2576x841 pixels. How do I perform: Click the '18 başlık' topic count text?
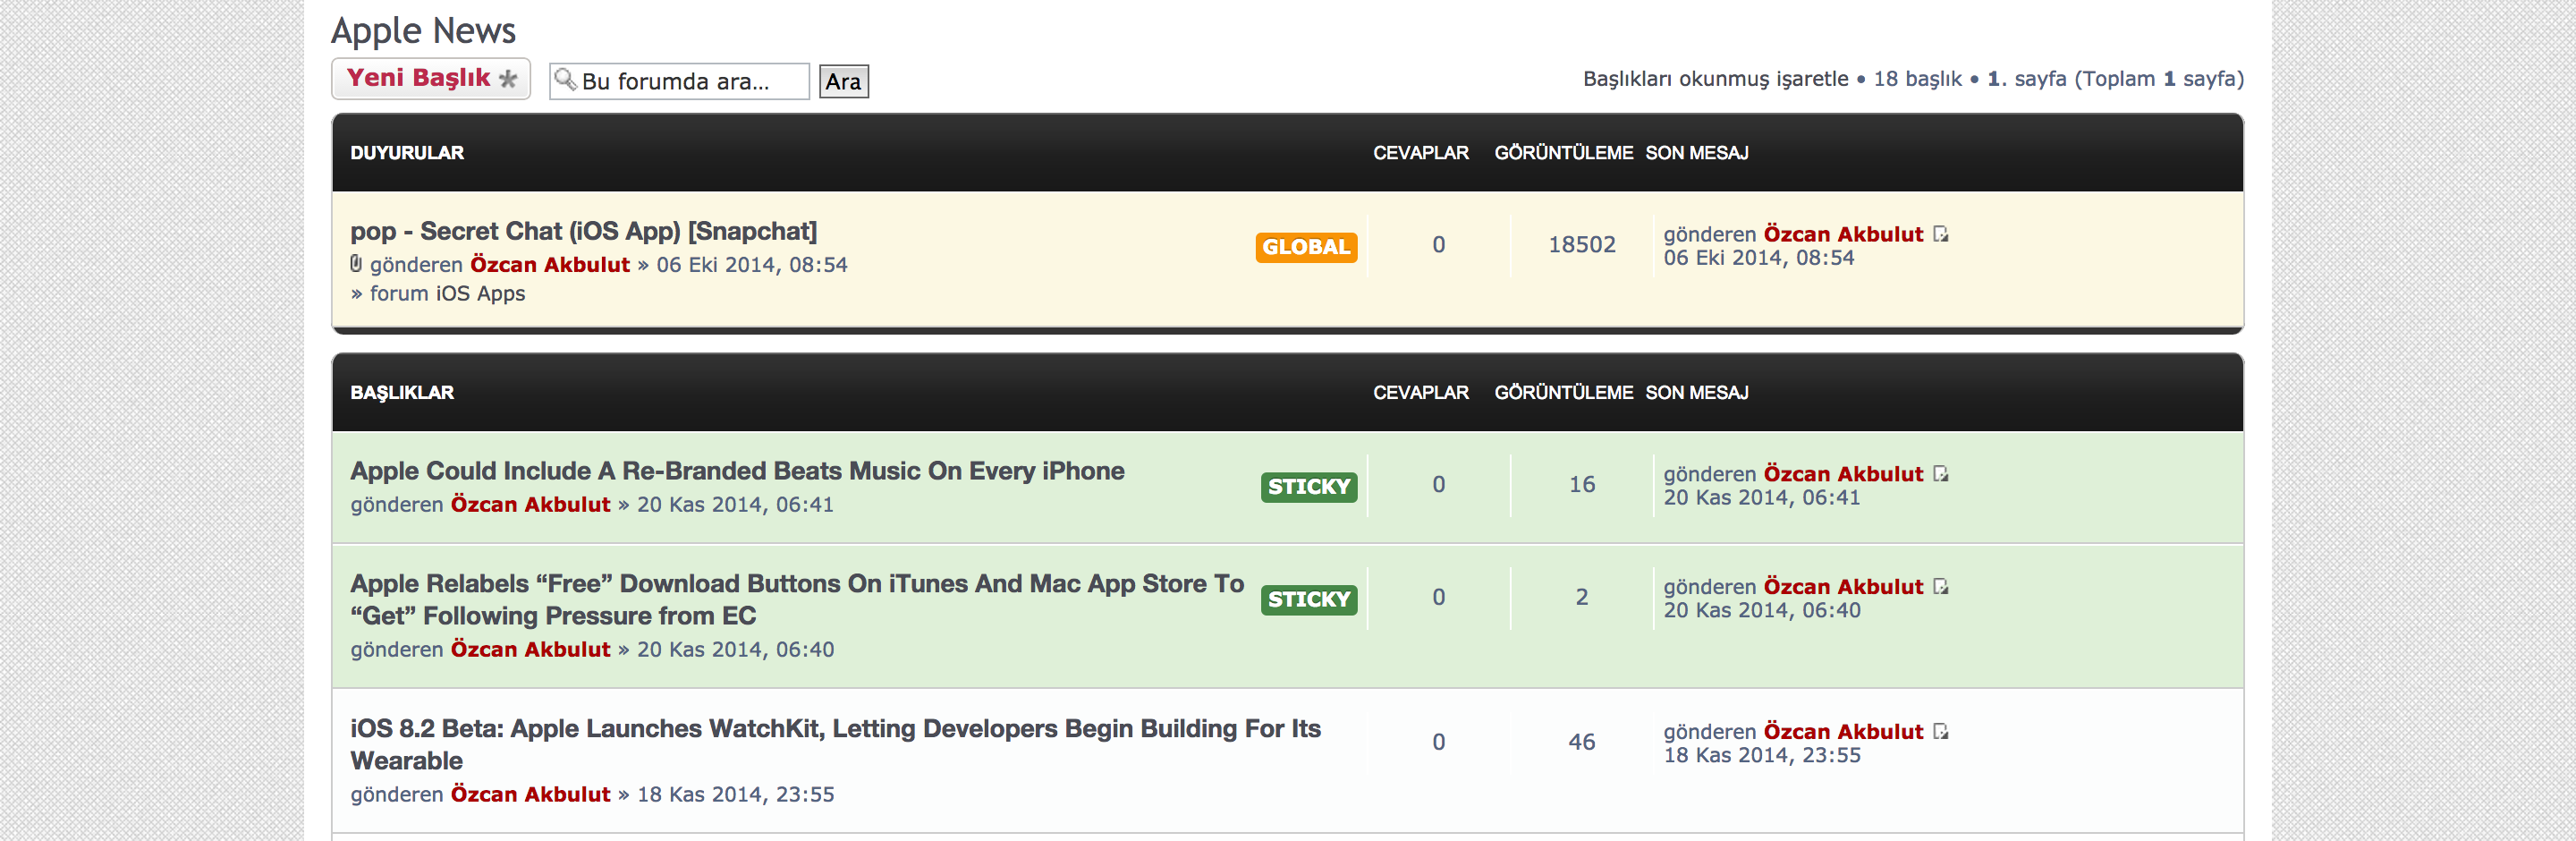click(x=1917, y=79)
